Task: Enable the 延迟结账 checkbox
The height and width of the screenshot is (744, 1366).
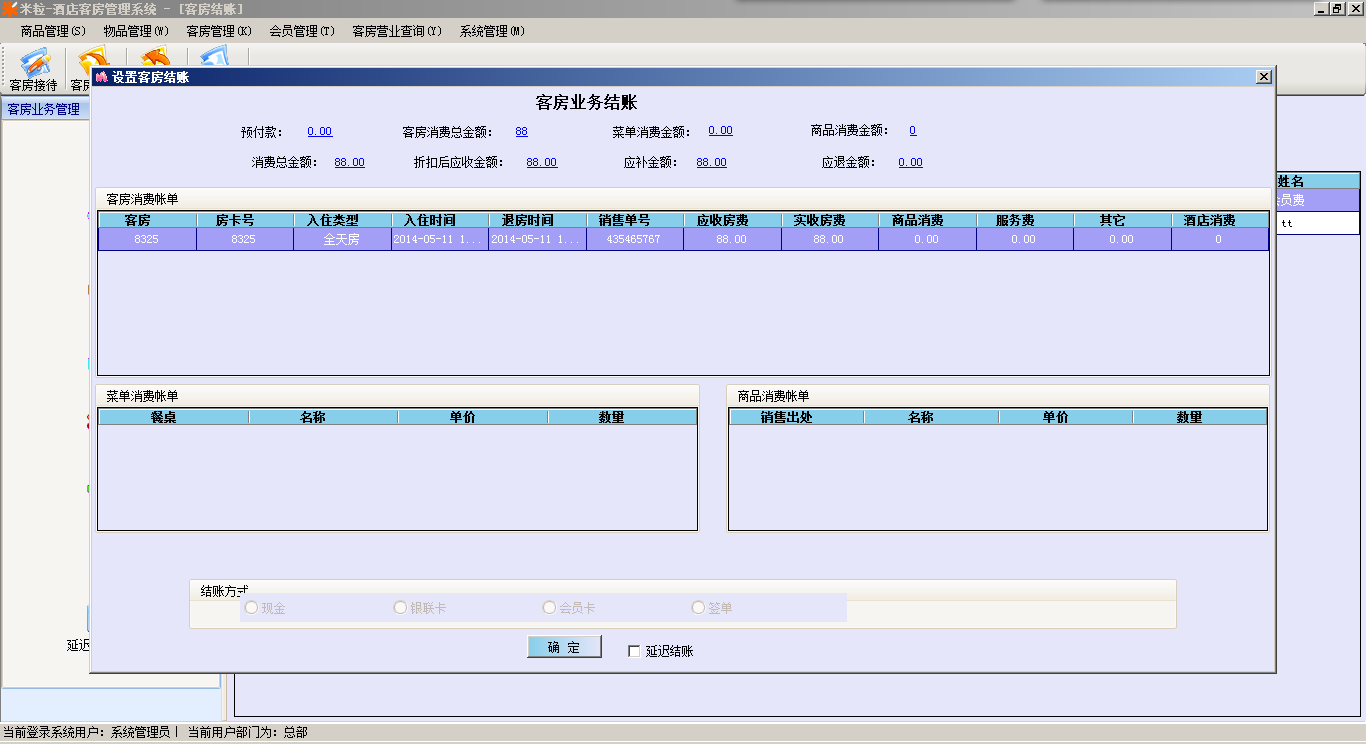Action: coord(634,651)
